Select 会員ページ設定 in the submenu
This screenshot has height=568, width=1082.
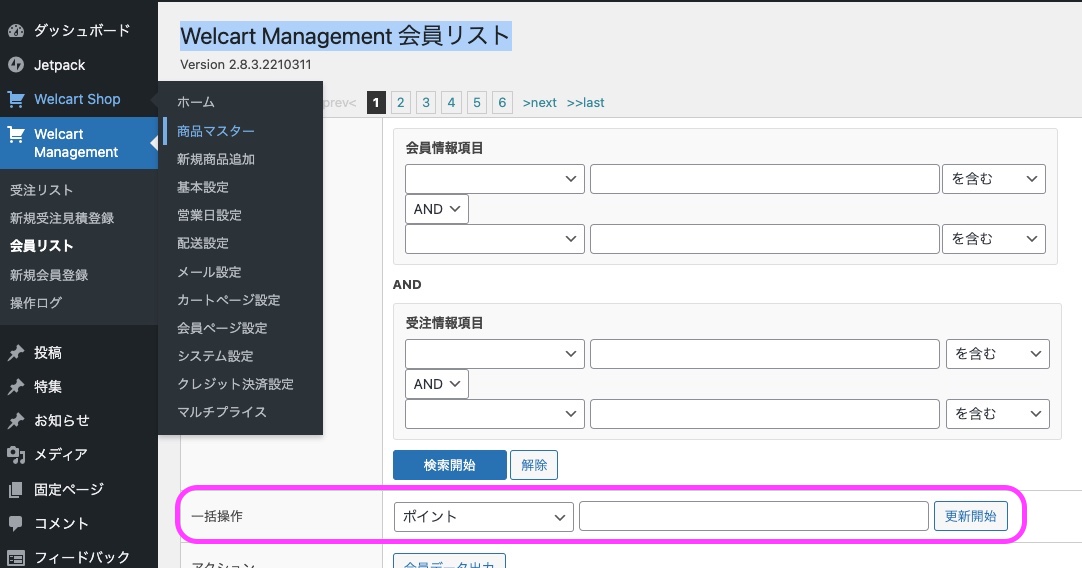(222, 328)
